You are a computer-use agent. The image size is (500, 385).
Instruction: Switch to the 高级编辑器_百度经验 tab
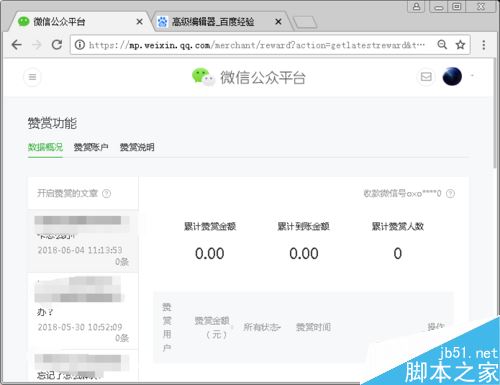220,22
